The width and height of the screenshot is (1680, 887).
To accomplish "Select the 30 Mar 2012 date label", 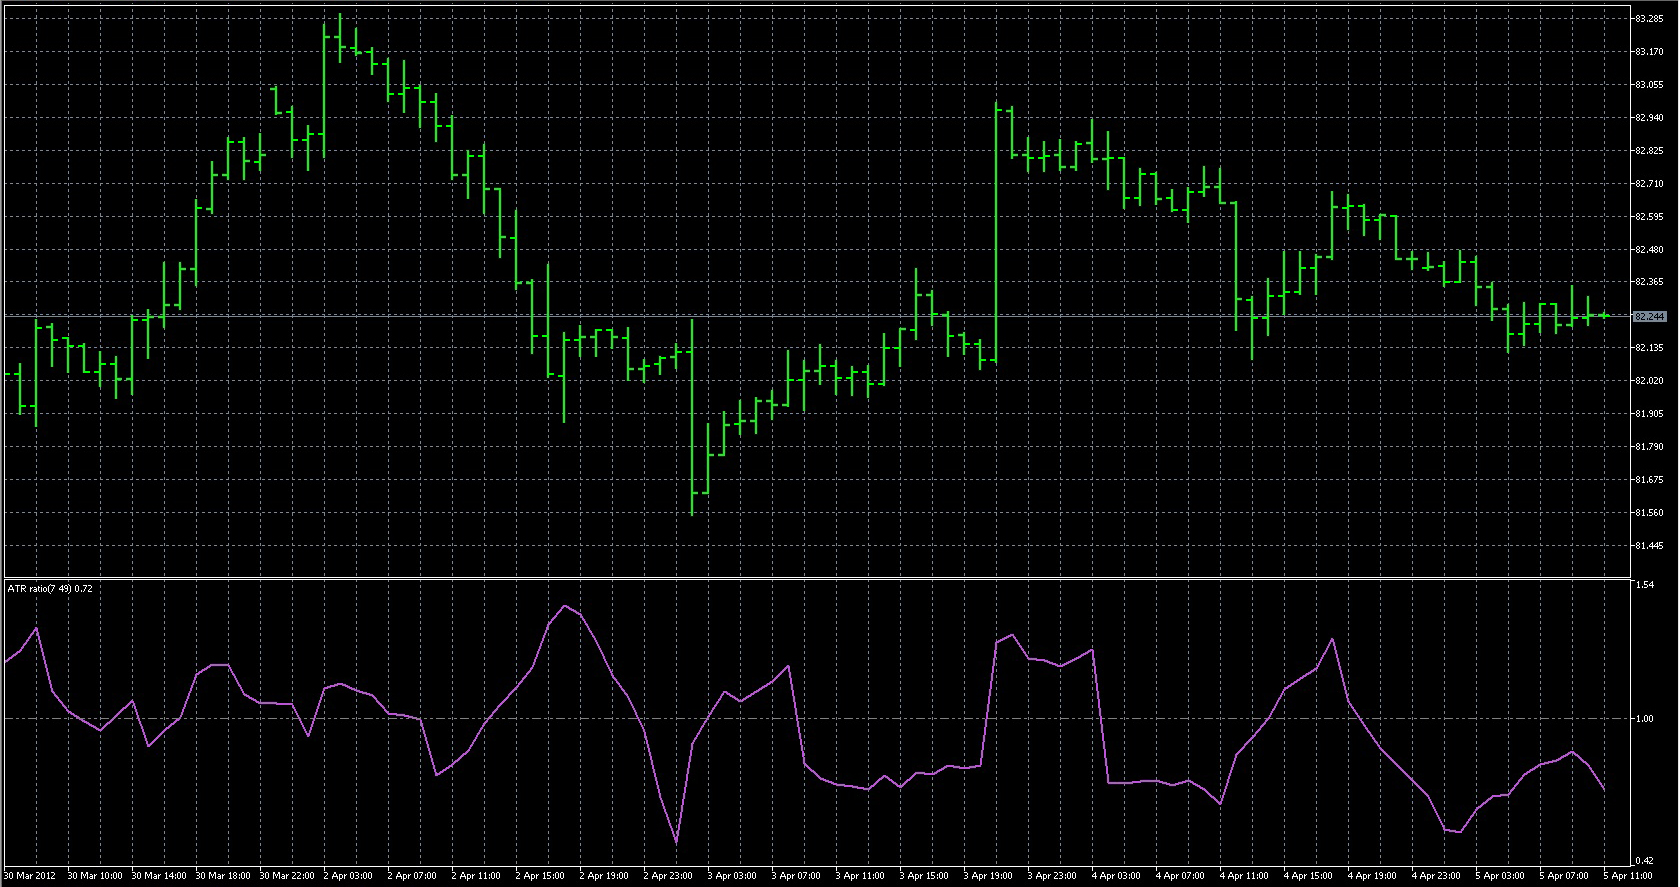I will coord(30,876).
